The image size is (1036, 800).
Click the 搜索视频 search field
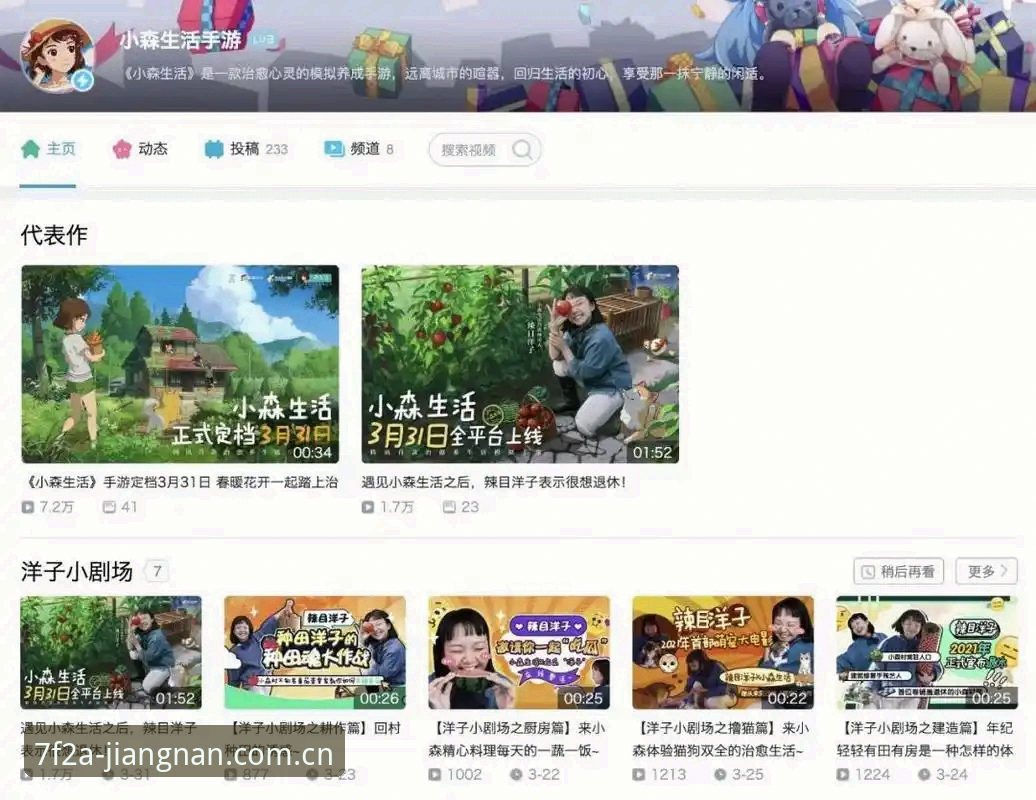pos(485,150)
